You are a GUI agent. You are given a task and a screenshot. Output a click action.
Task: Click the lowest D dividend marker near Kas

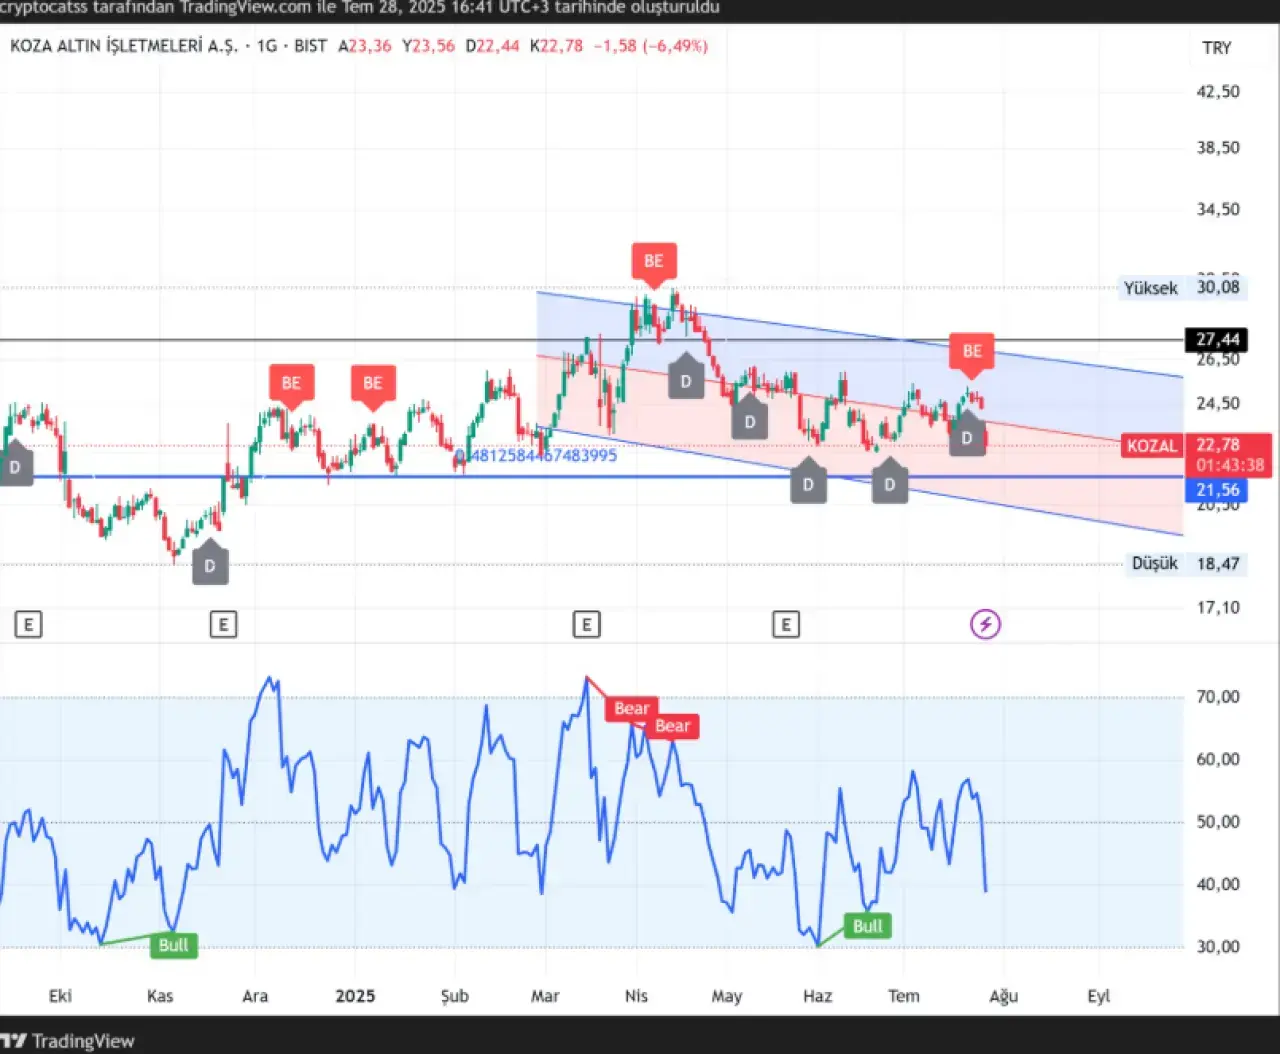tap(210, 565)
